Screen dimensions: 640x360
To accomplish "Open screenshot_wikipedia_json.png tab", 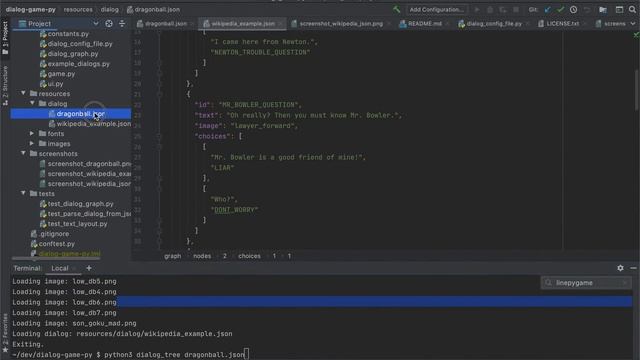I will 341,24.
